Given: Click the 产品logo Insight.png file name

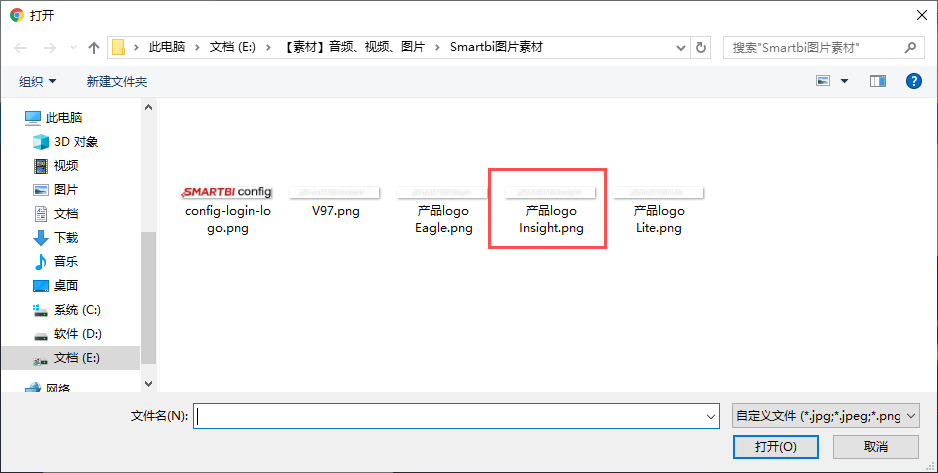Looking at the screenshot, I should click(x=551, y=219).
